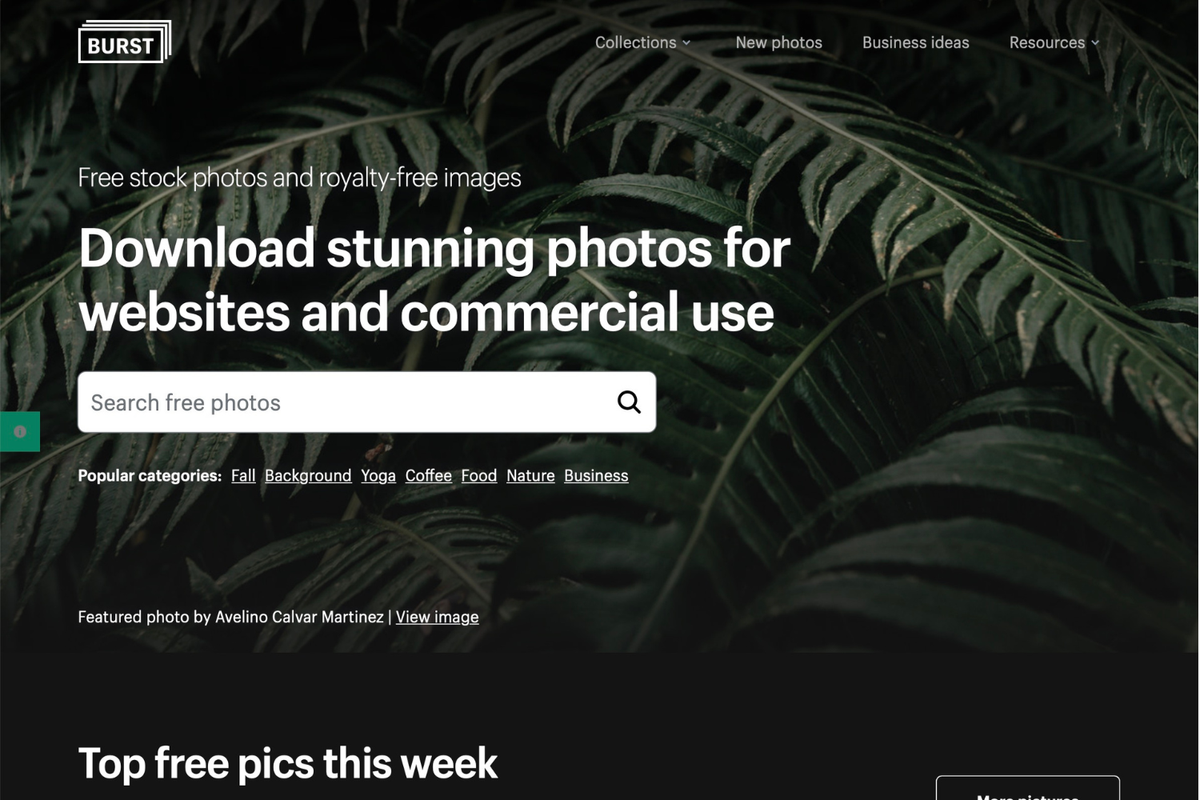The image size is (1200, 800).
Task: Click the Collections chevron arrow
Action: tap(687, 43)
